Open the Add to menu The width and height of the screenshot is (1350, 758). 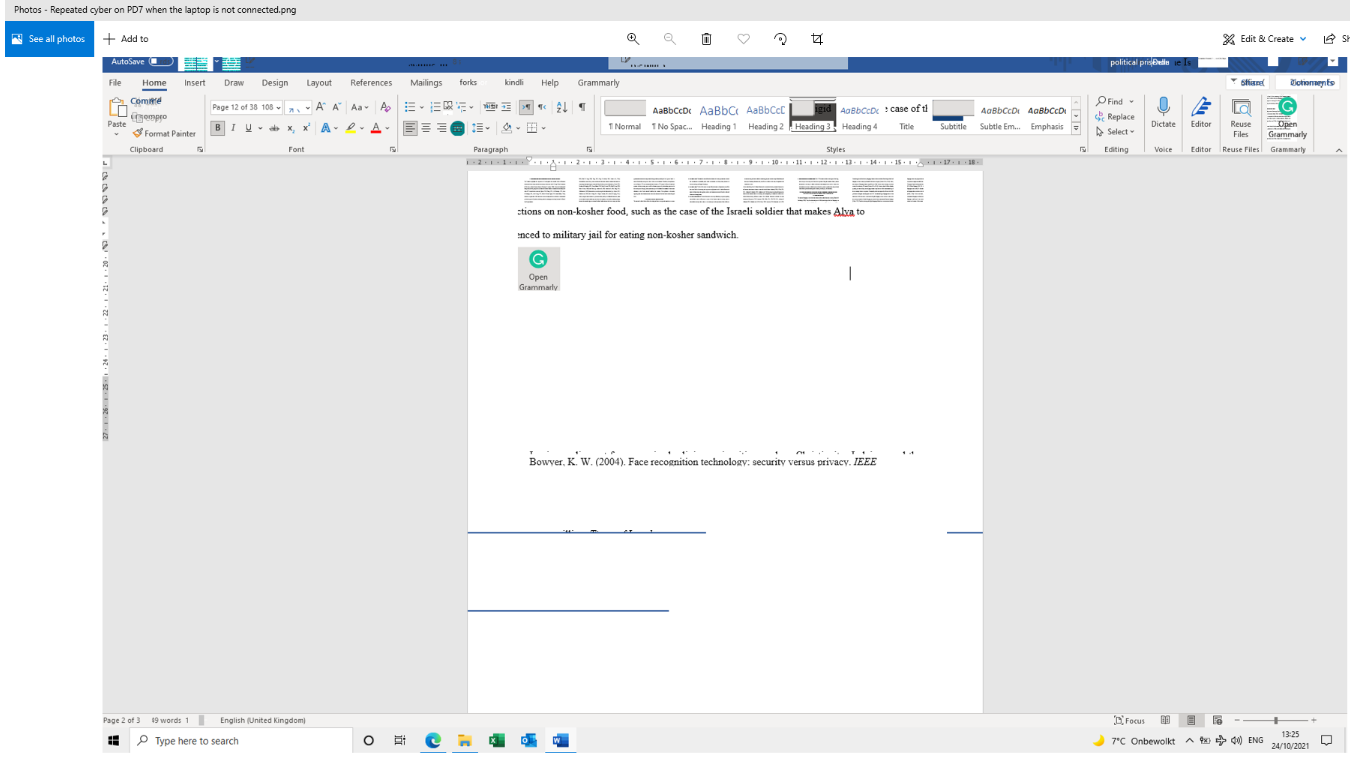click(126, 39)
